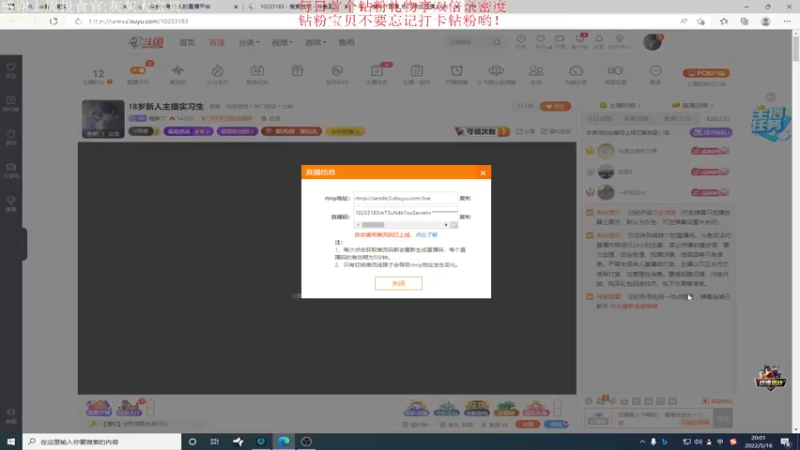Open the streamer avatar thumbnail
The image size is (800, 450).
pos(103,118)
